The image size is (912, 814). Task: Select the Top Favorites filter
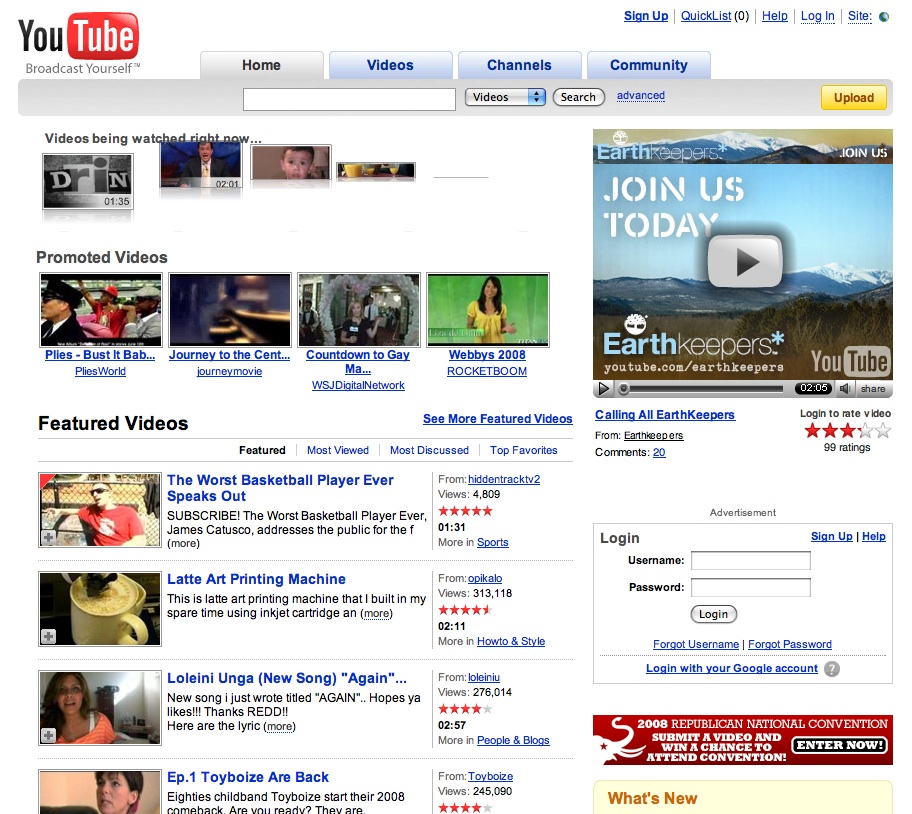pos(523,450)
